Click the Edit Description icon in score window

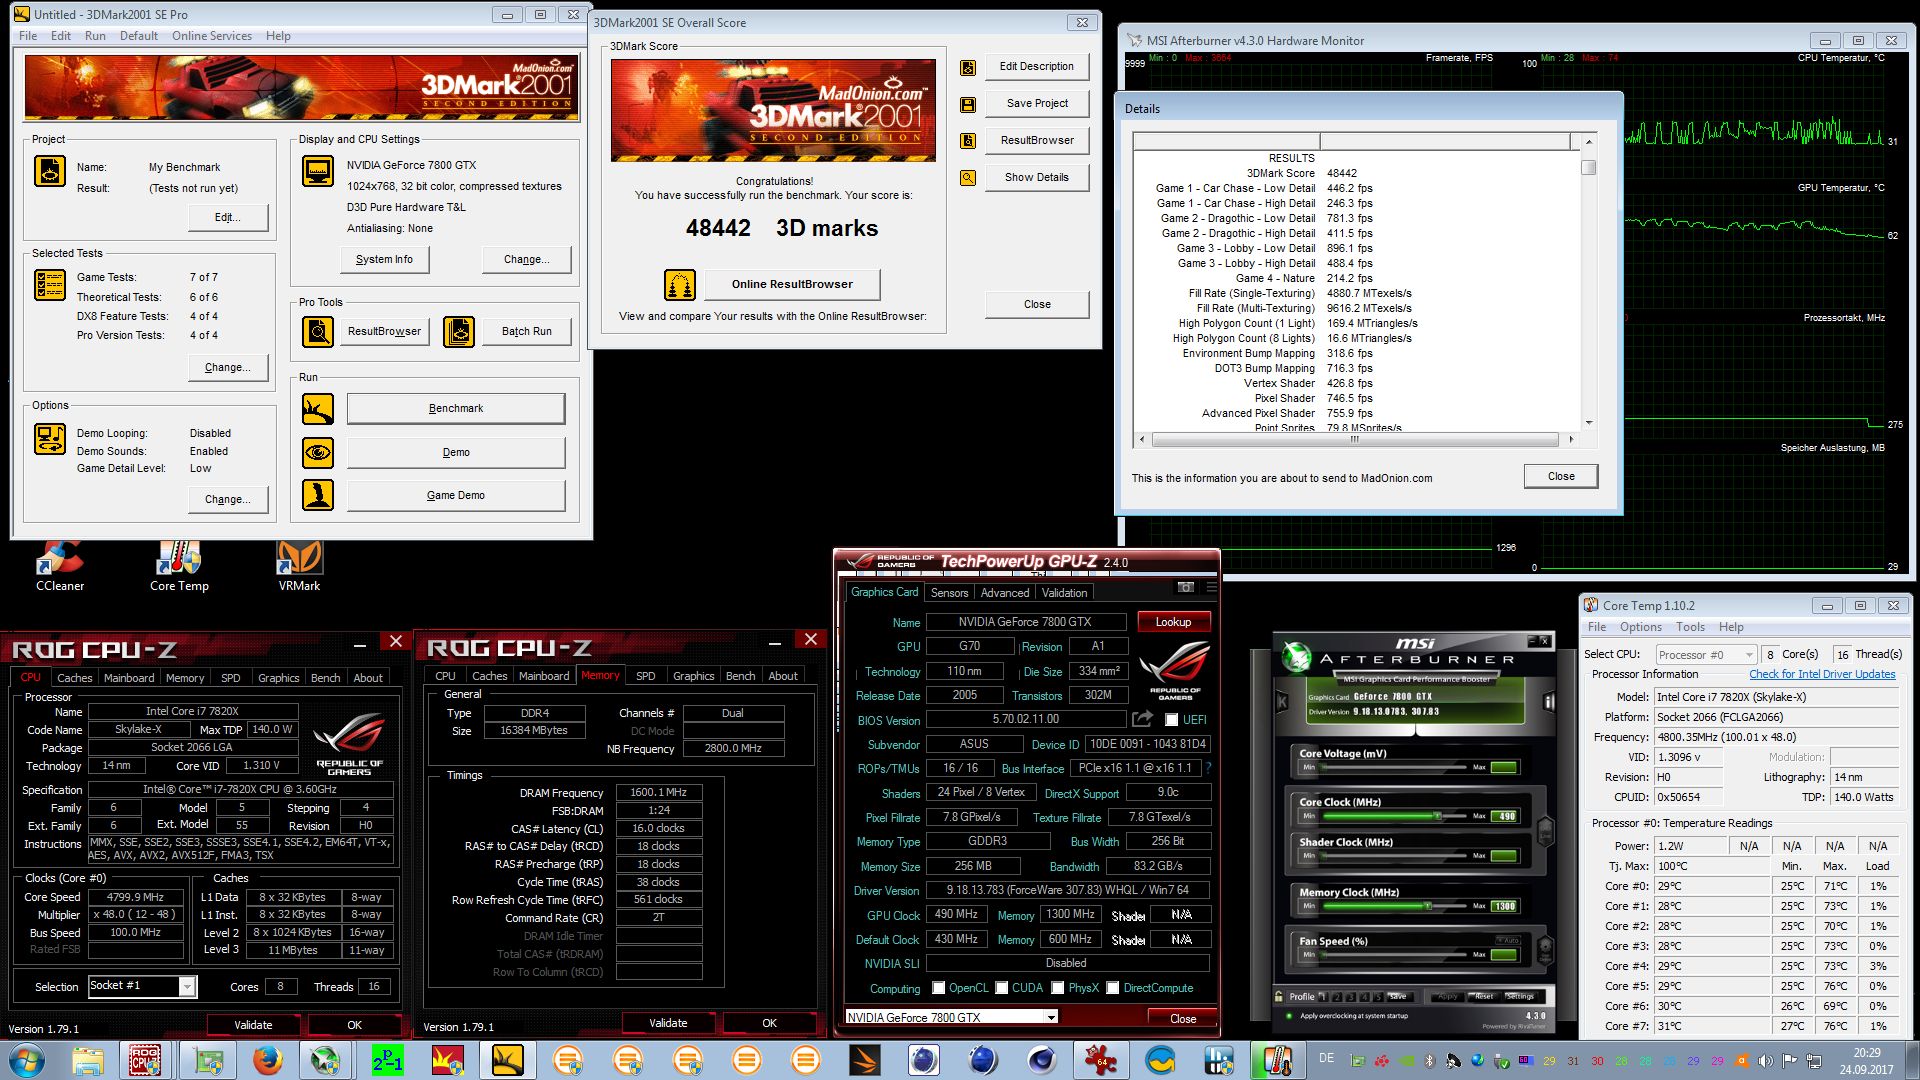[968, 67]
